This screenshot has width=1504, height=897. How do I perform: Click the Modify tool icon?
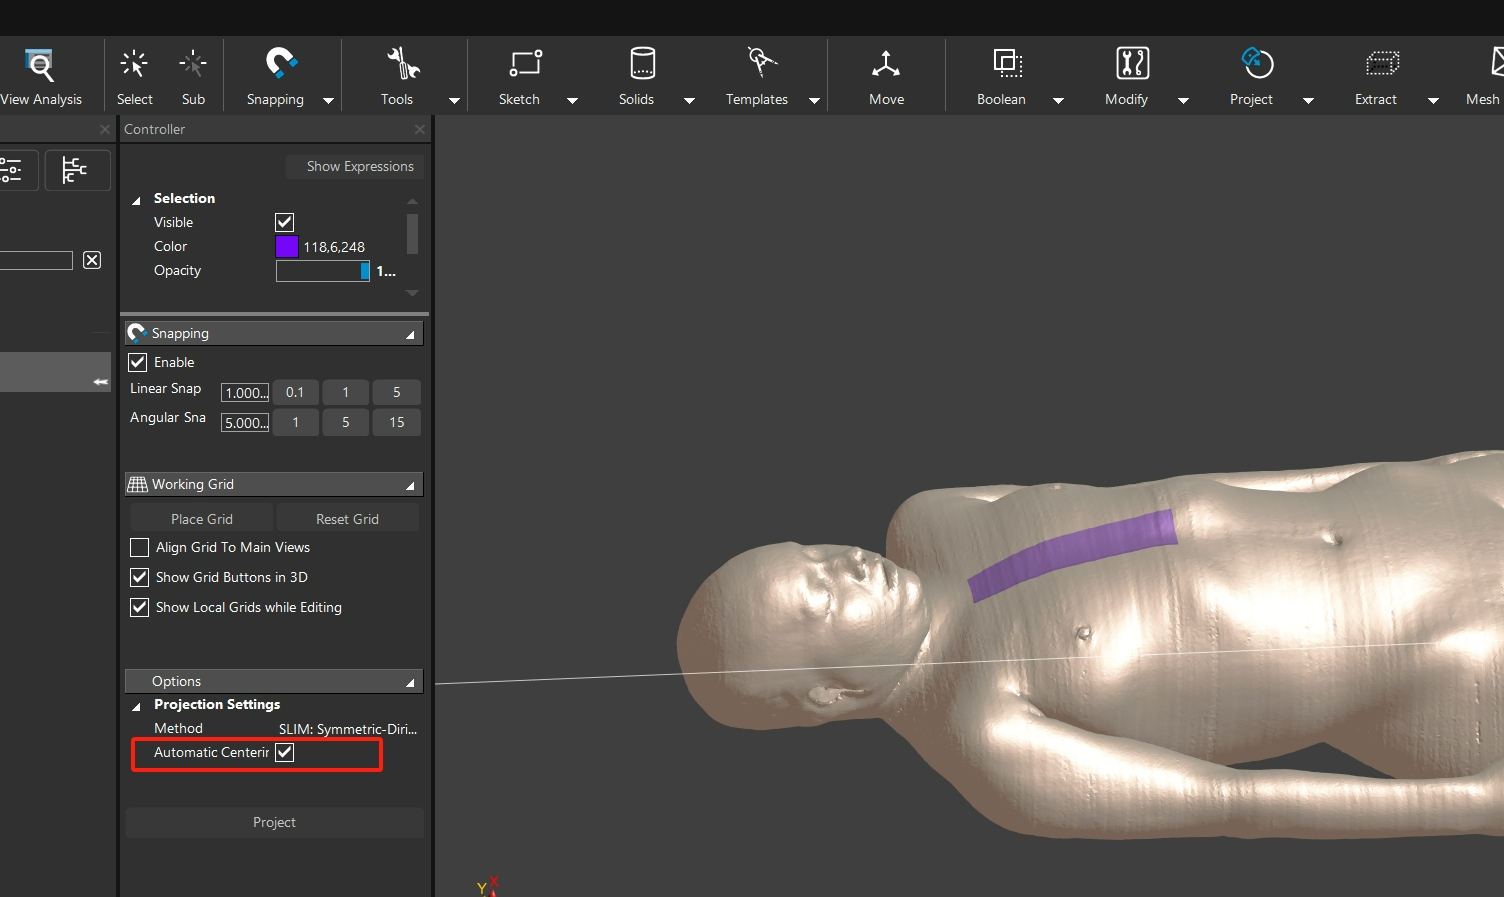pyautogui.click(x=1131, y=65)
